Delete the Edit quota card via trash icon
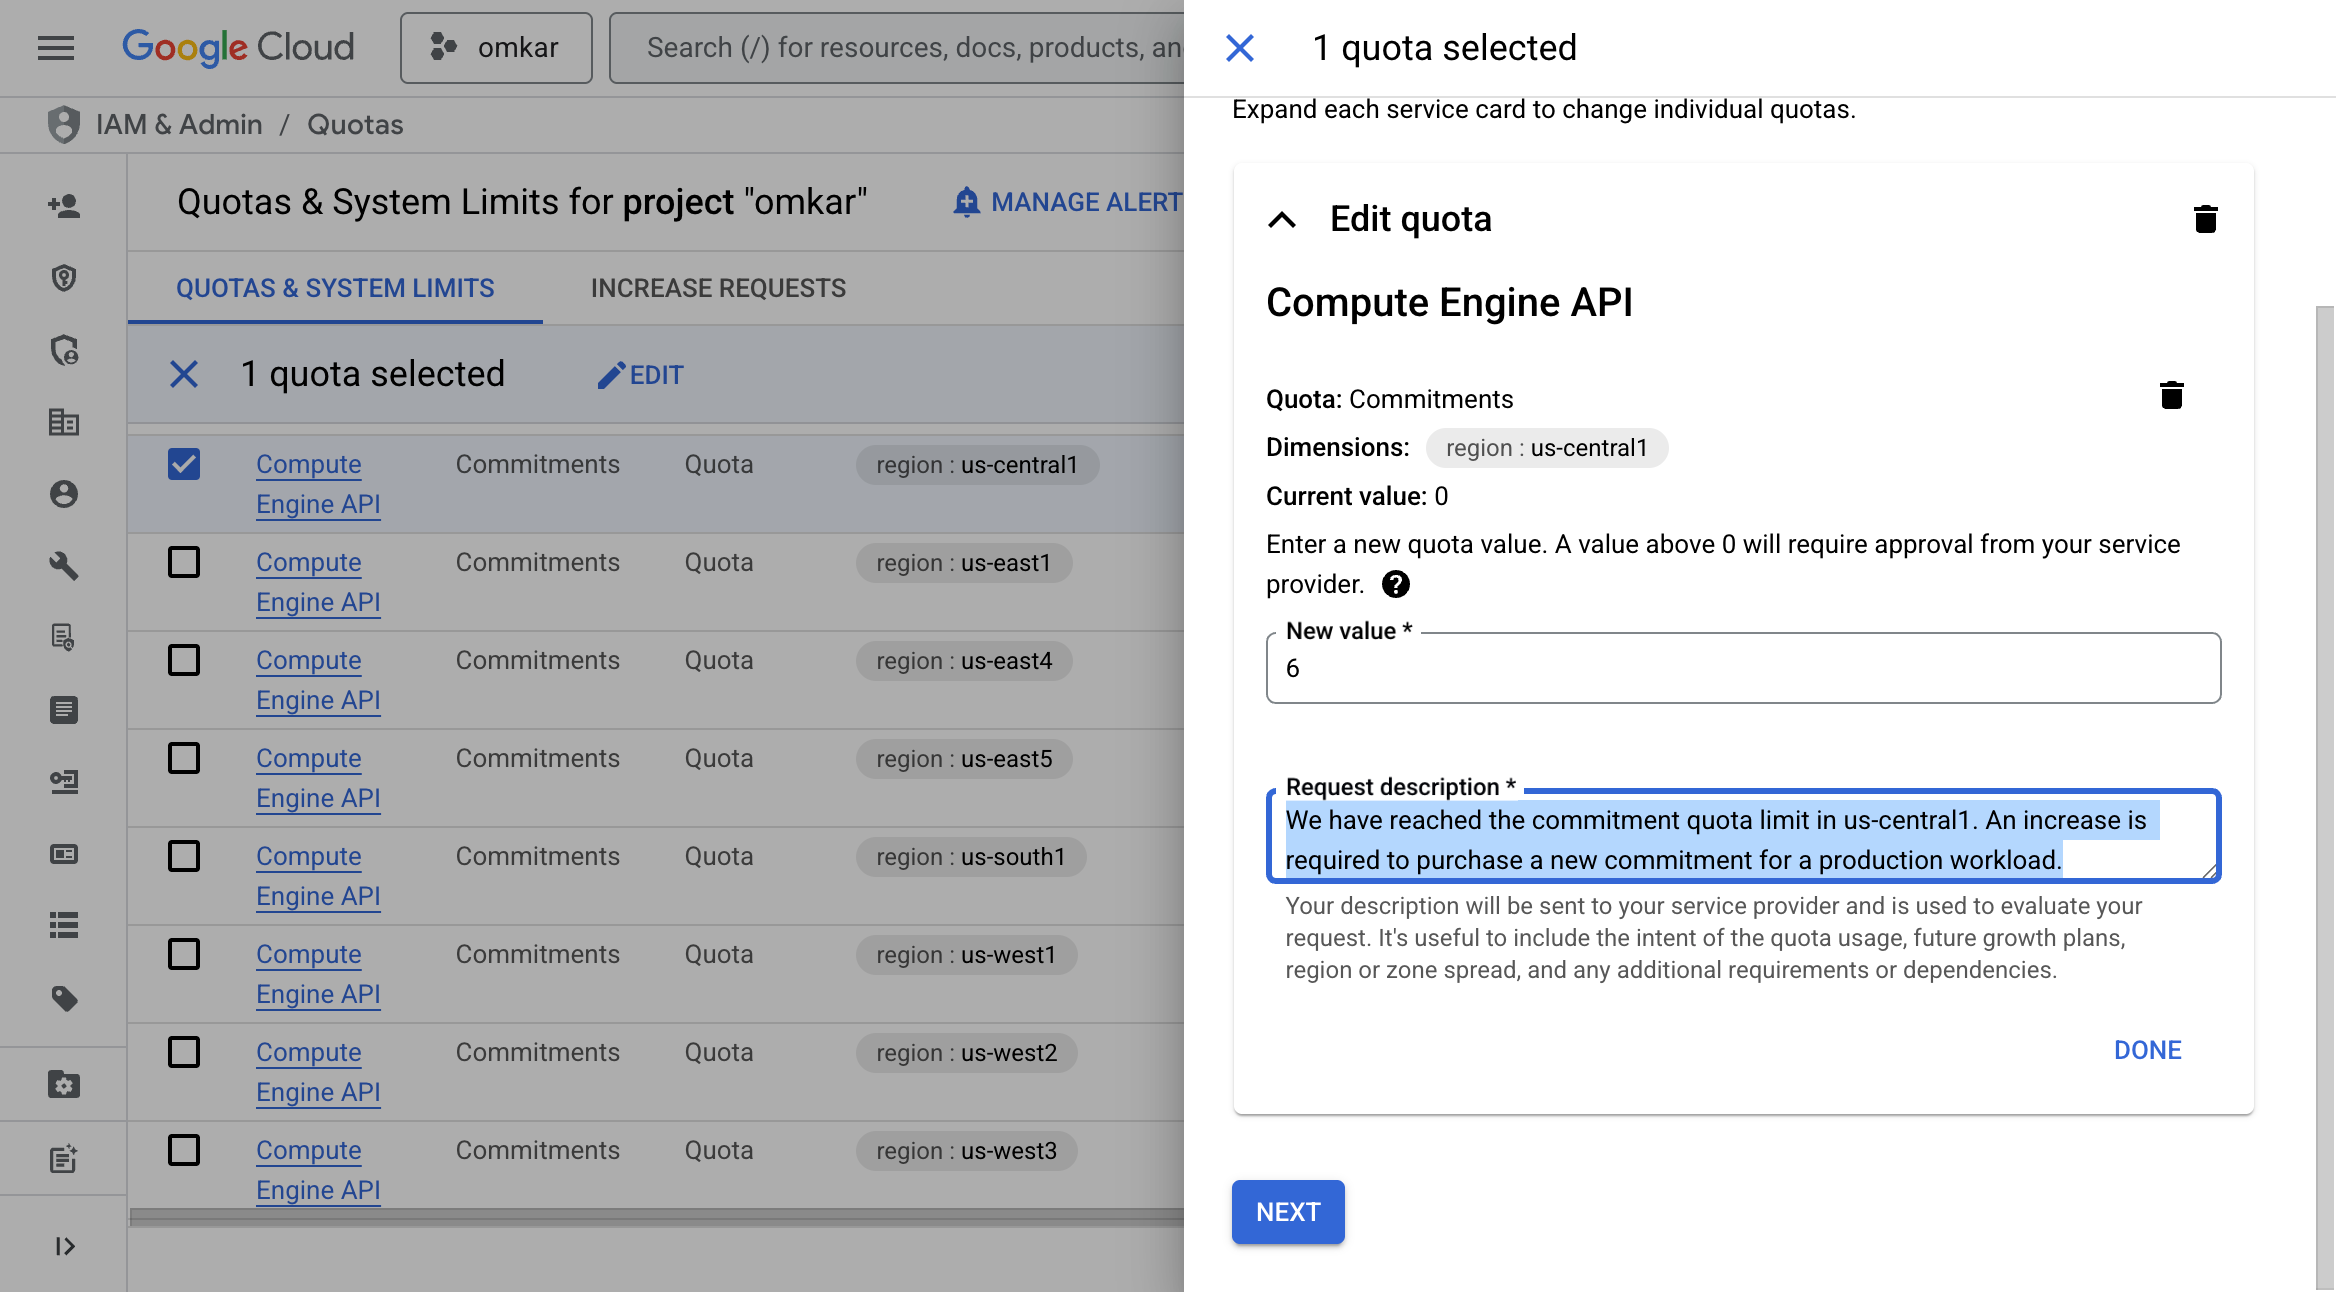This screenshot has height=1292, width=2336. (2205, 219)
